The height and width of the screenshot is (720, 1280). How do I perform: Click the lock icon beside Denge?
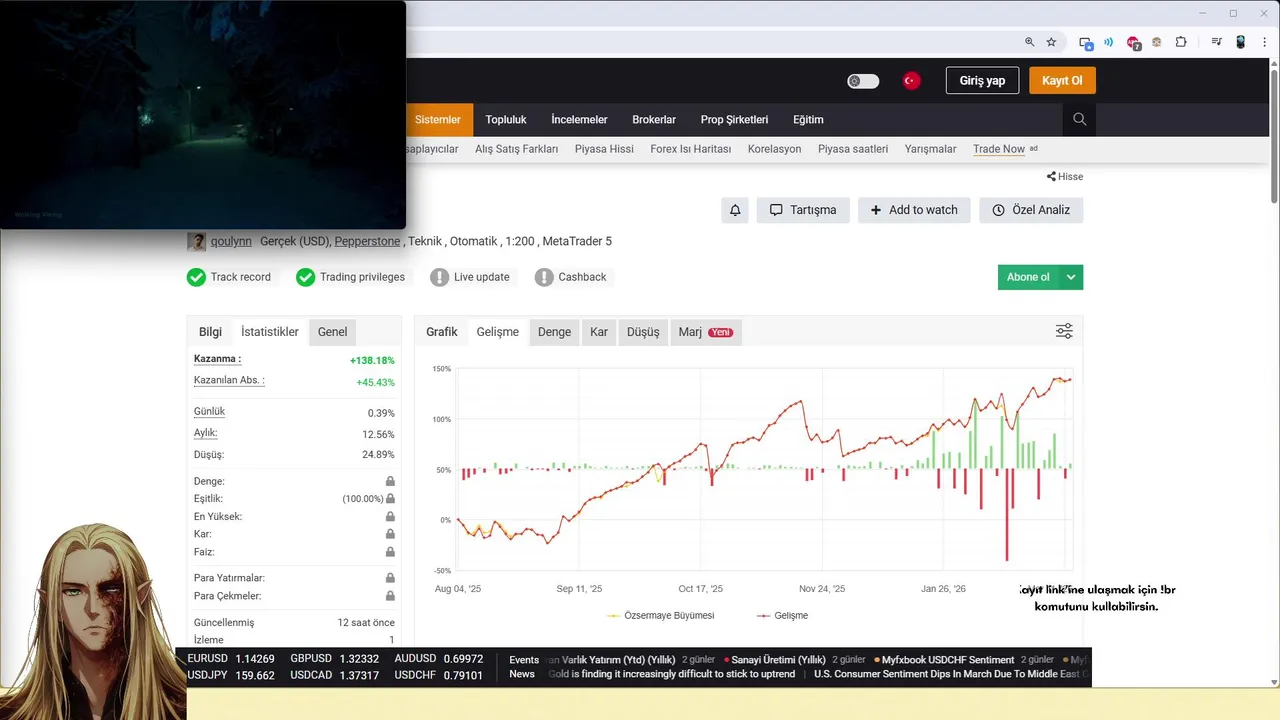pos(390,481)
